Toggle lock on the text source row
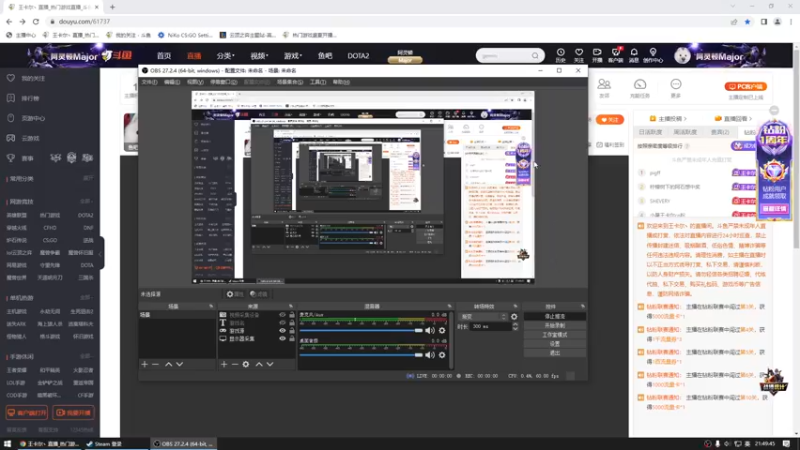Viewport: 800px width, 450px height. pos(292,322)
